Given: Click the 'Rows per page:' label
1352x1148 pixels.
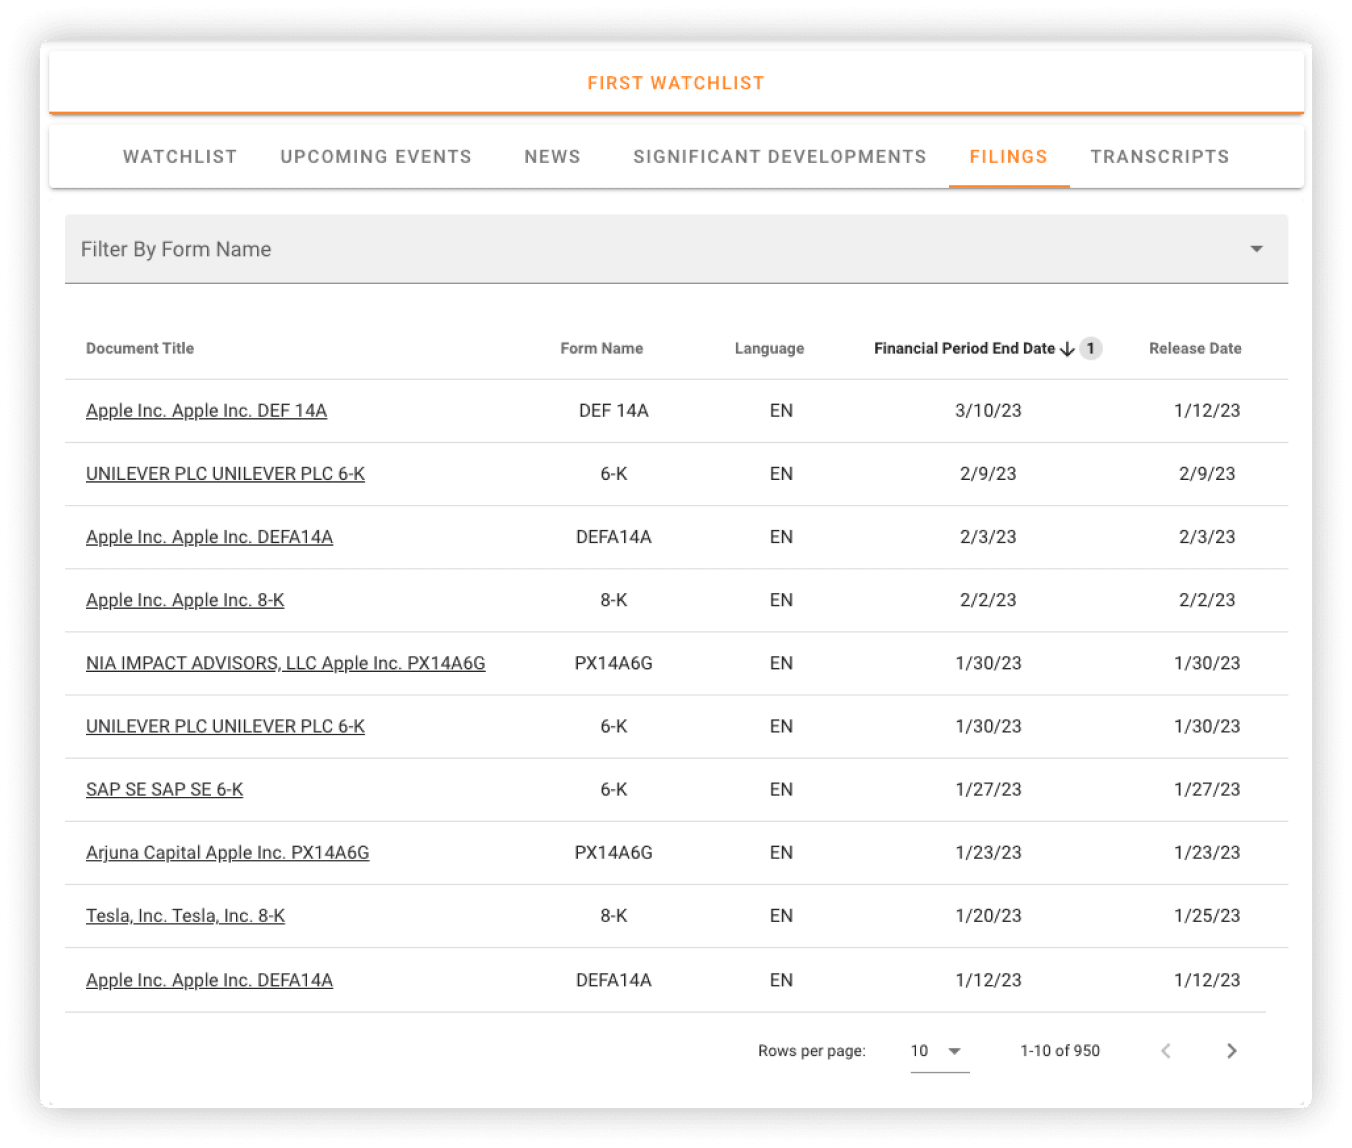Looking at the screenshot, I should (812, 1051).
